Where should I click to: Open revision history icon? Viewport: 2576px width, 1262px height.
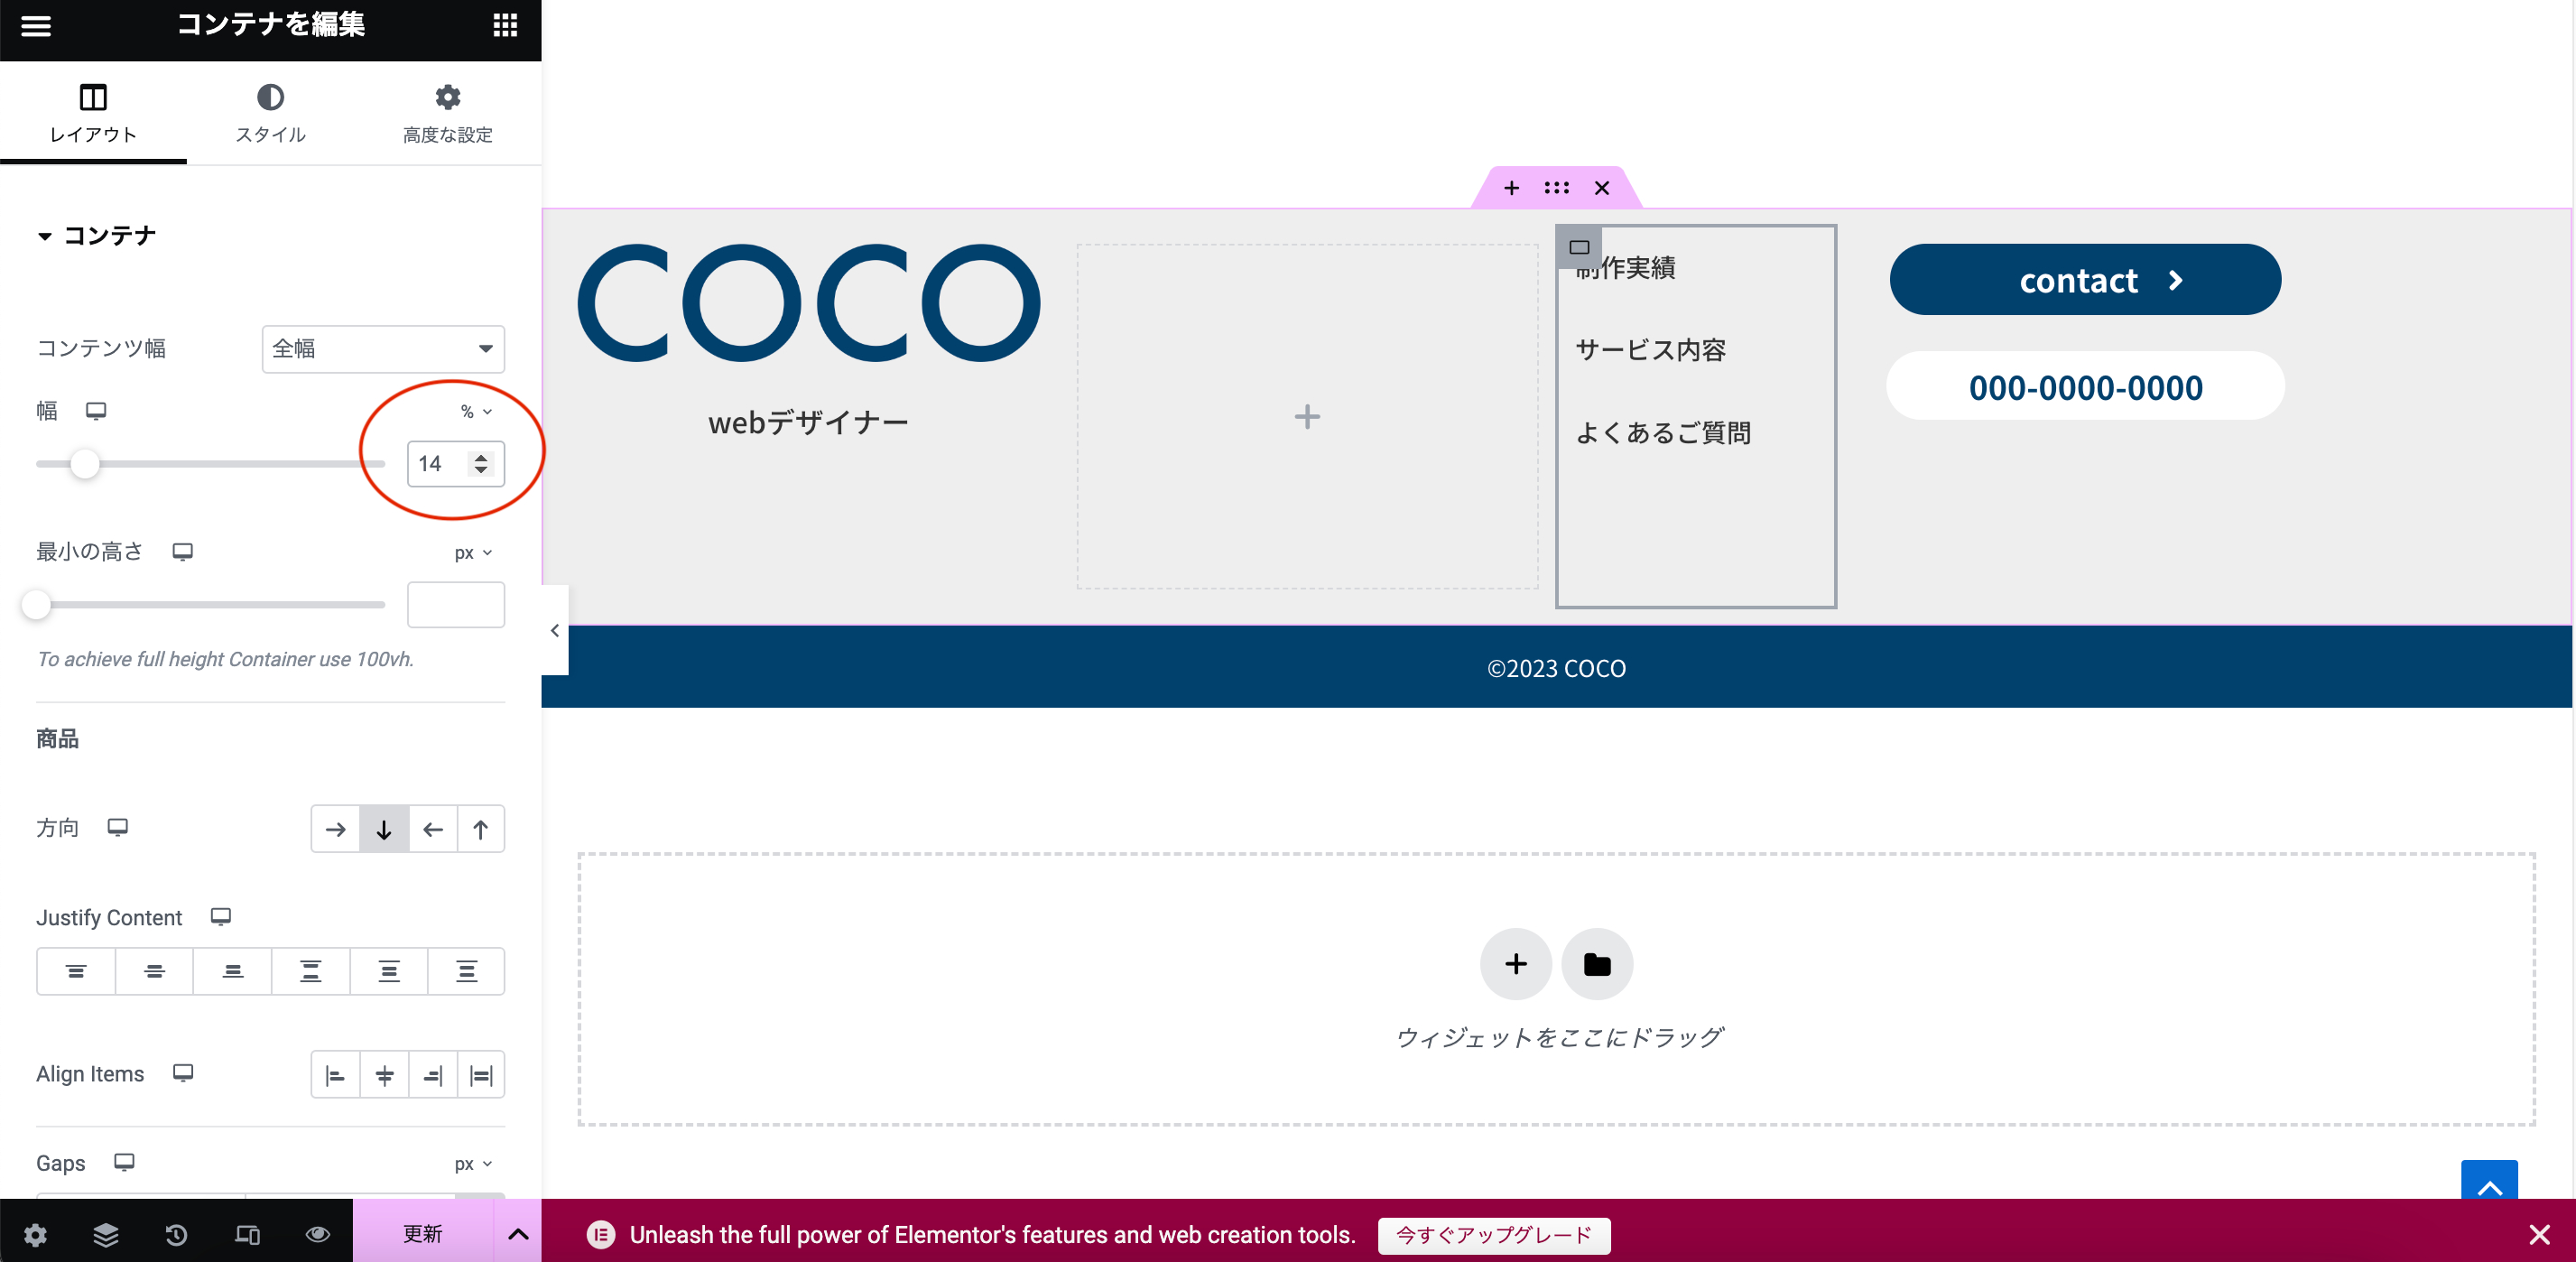(x=176, y=1234)
